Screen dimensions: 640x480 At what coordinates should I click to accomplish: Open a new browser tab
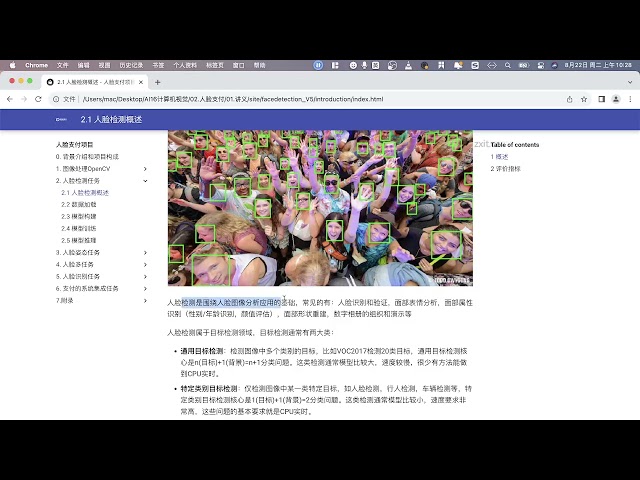[x=158, y=82]
